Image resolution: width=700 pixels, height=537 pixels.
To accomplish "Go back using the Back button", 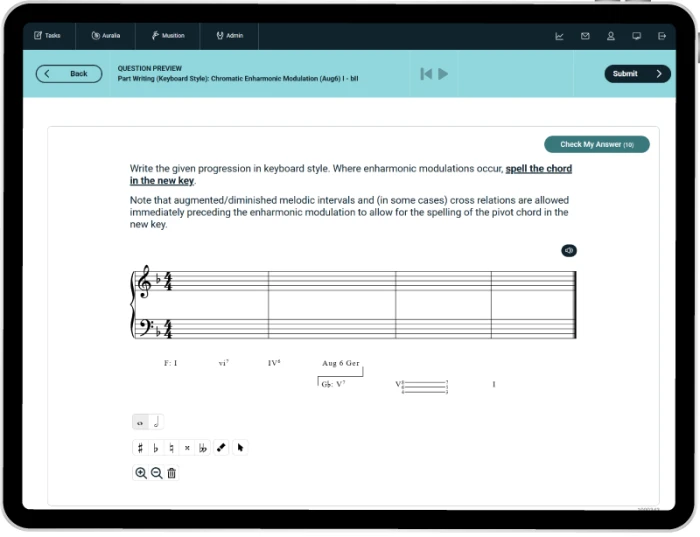I will (x=69, y=74).
